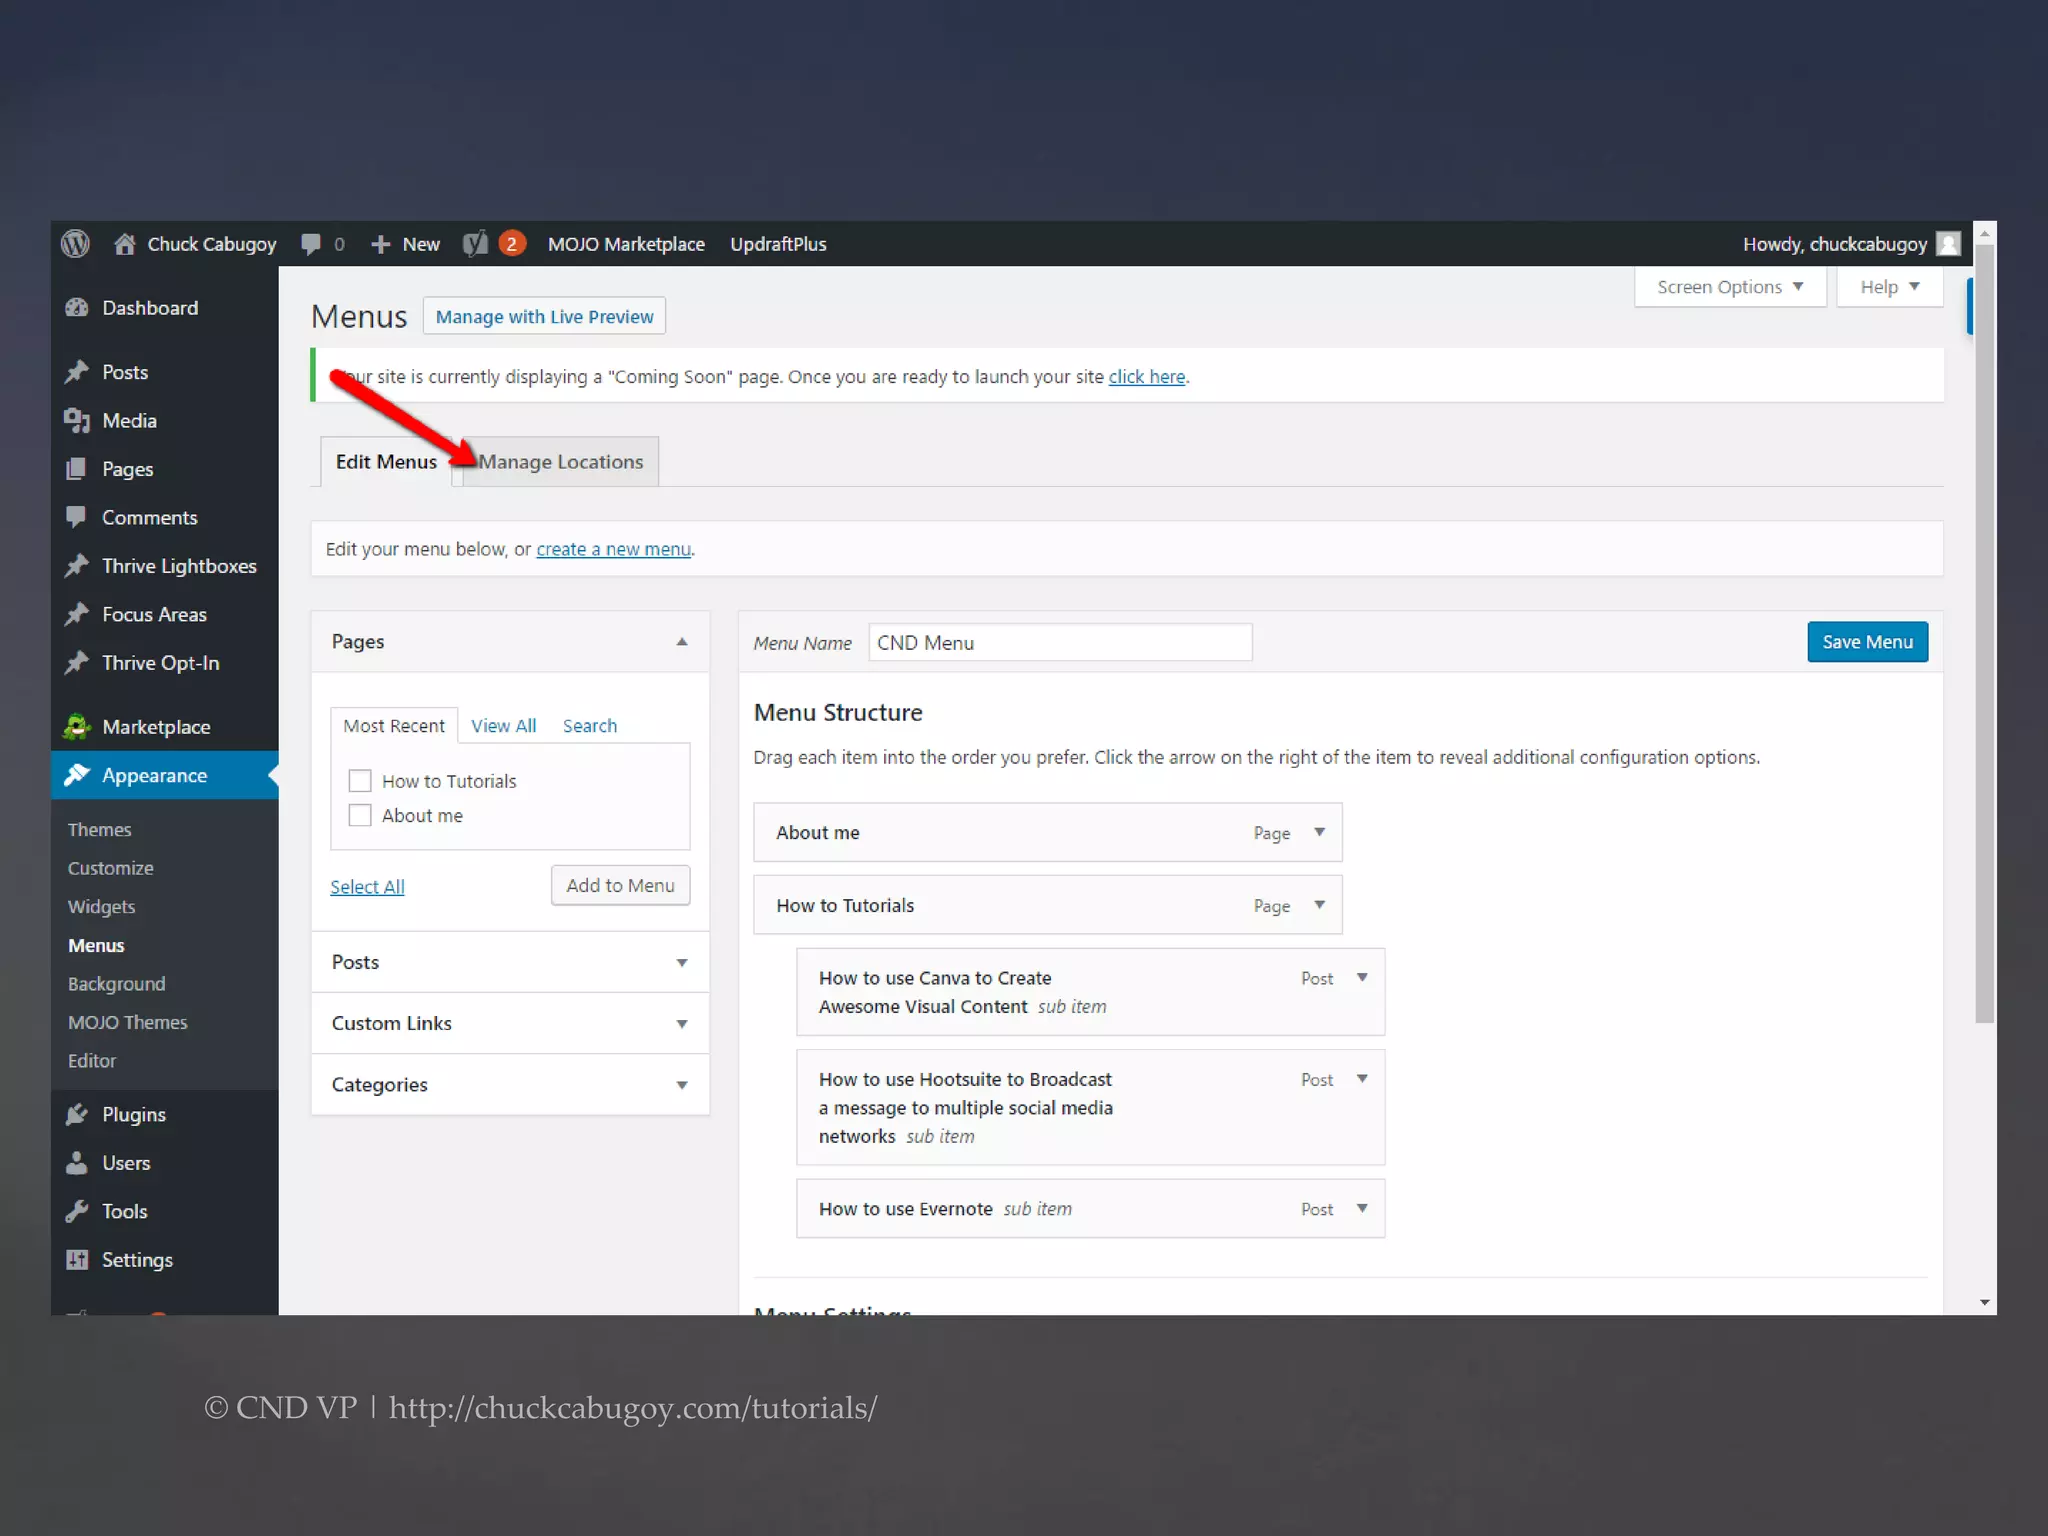Click the Users person icon

[x=77, y=1163]
